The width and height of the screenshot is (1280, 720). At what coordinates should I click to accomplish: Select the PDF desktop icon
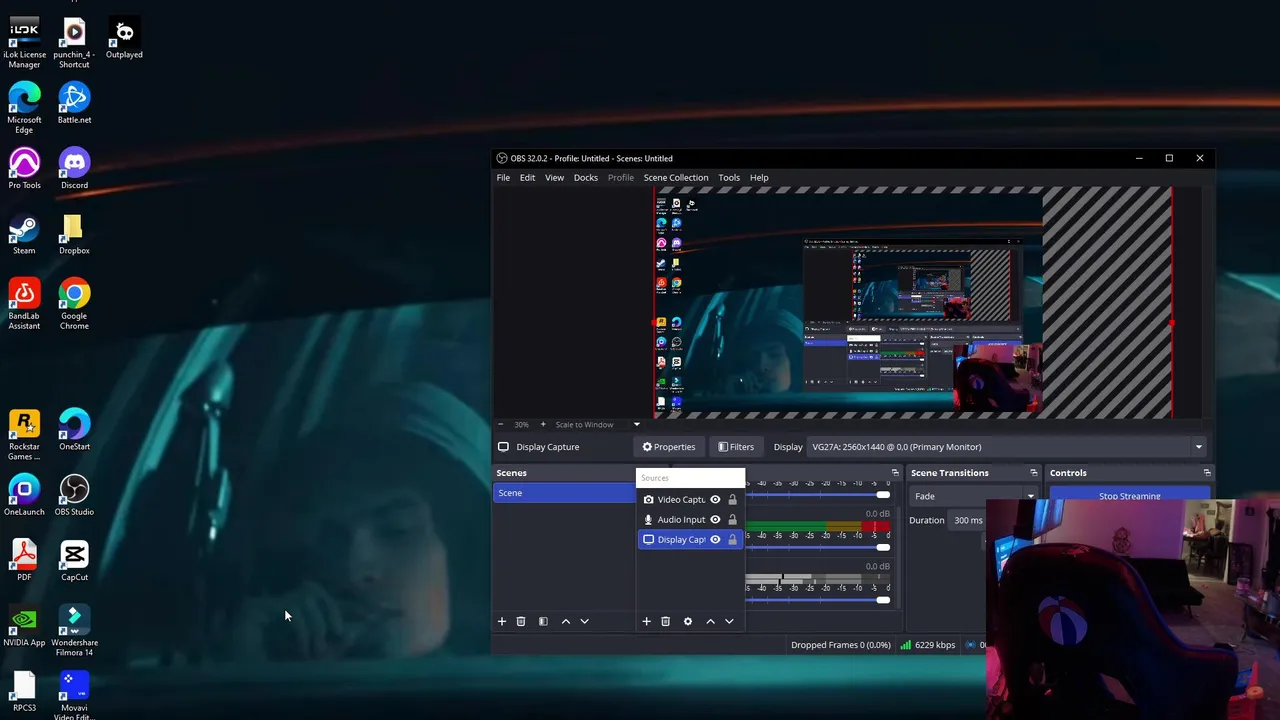coord(24,560)
